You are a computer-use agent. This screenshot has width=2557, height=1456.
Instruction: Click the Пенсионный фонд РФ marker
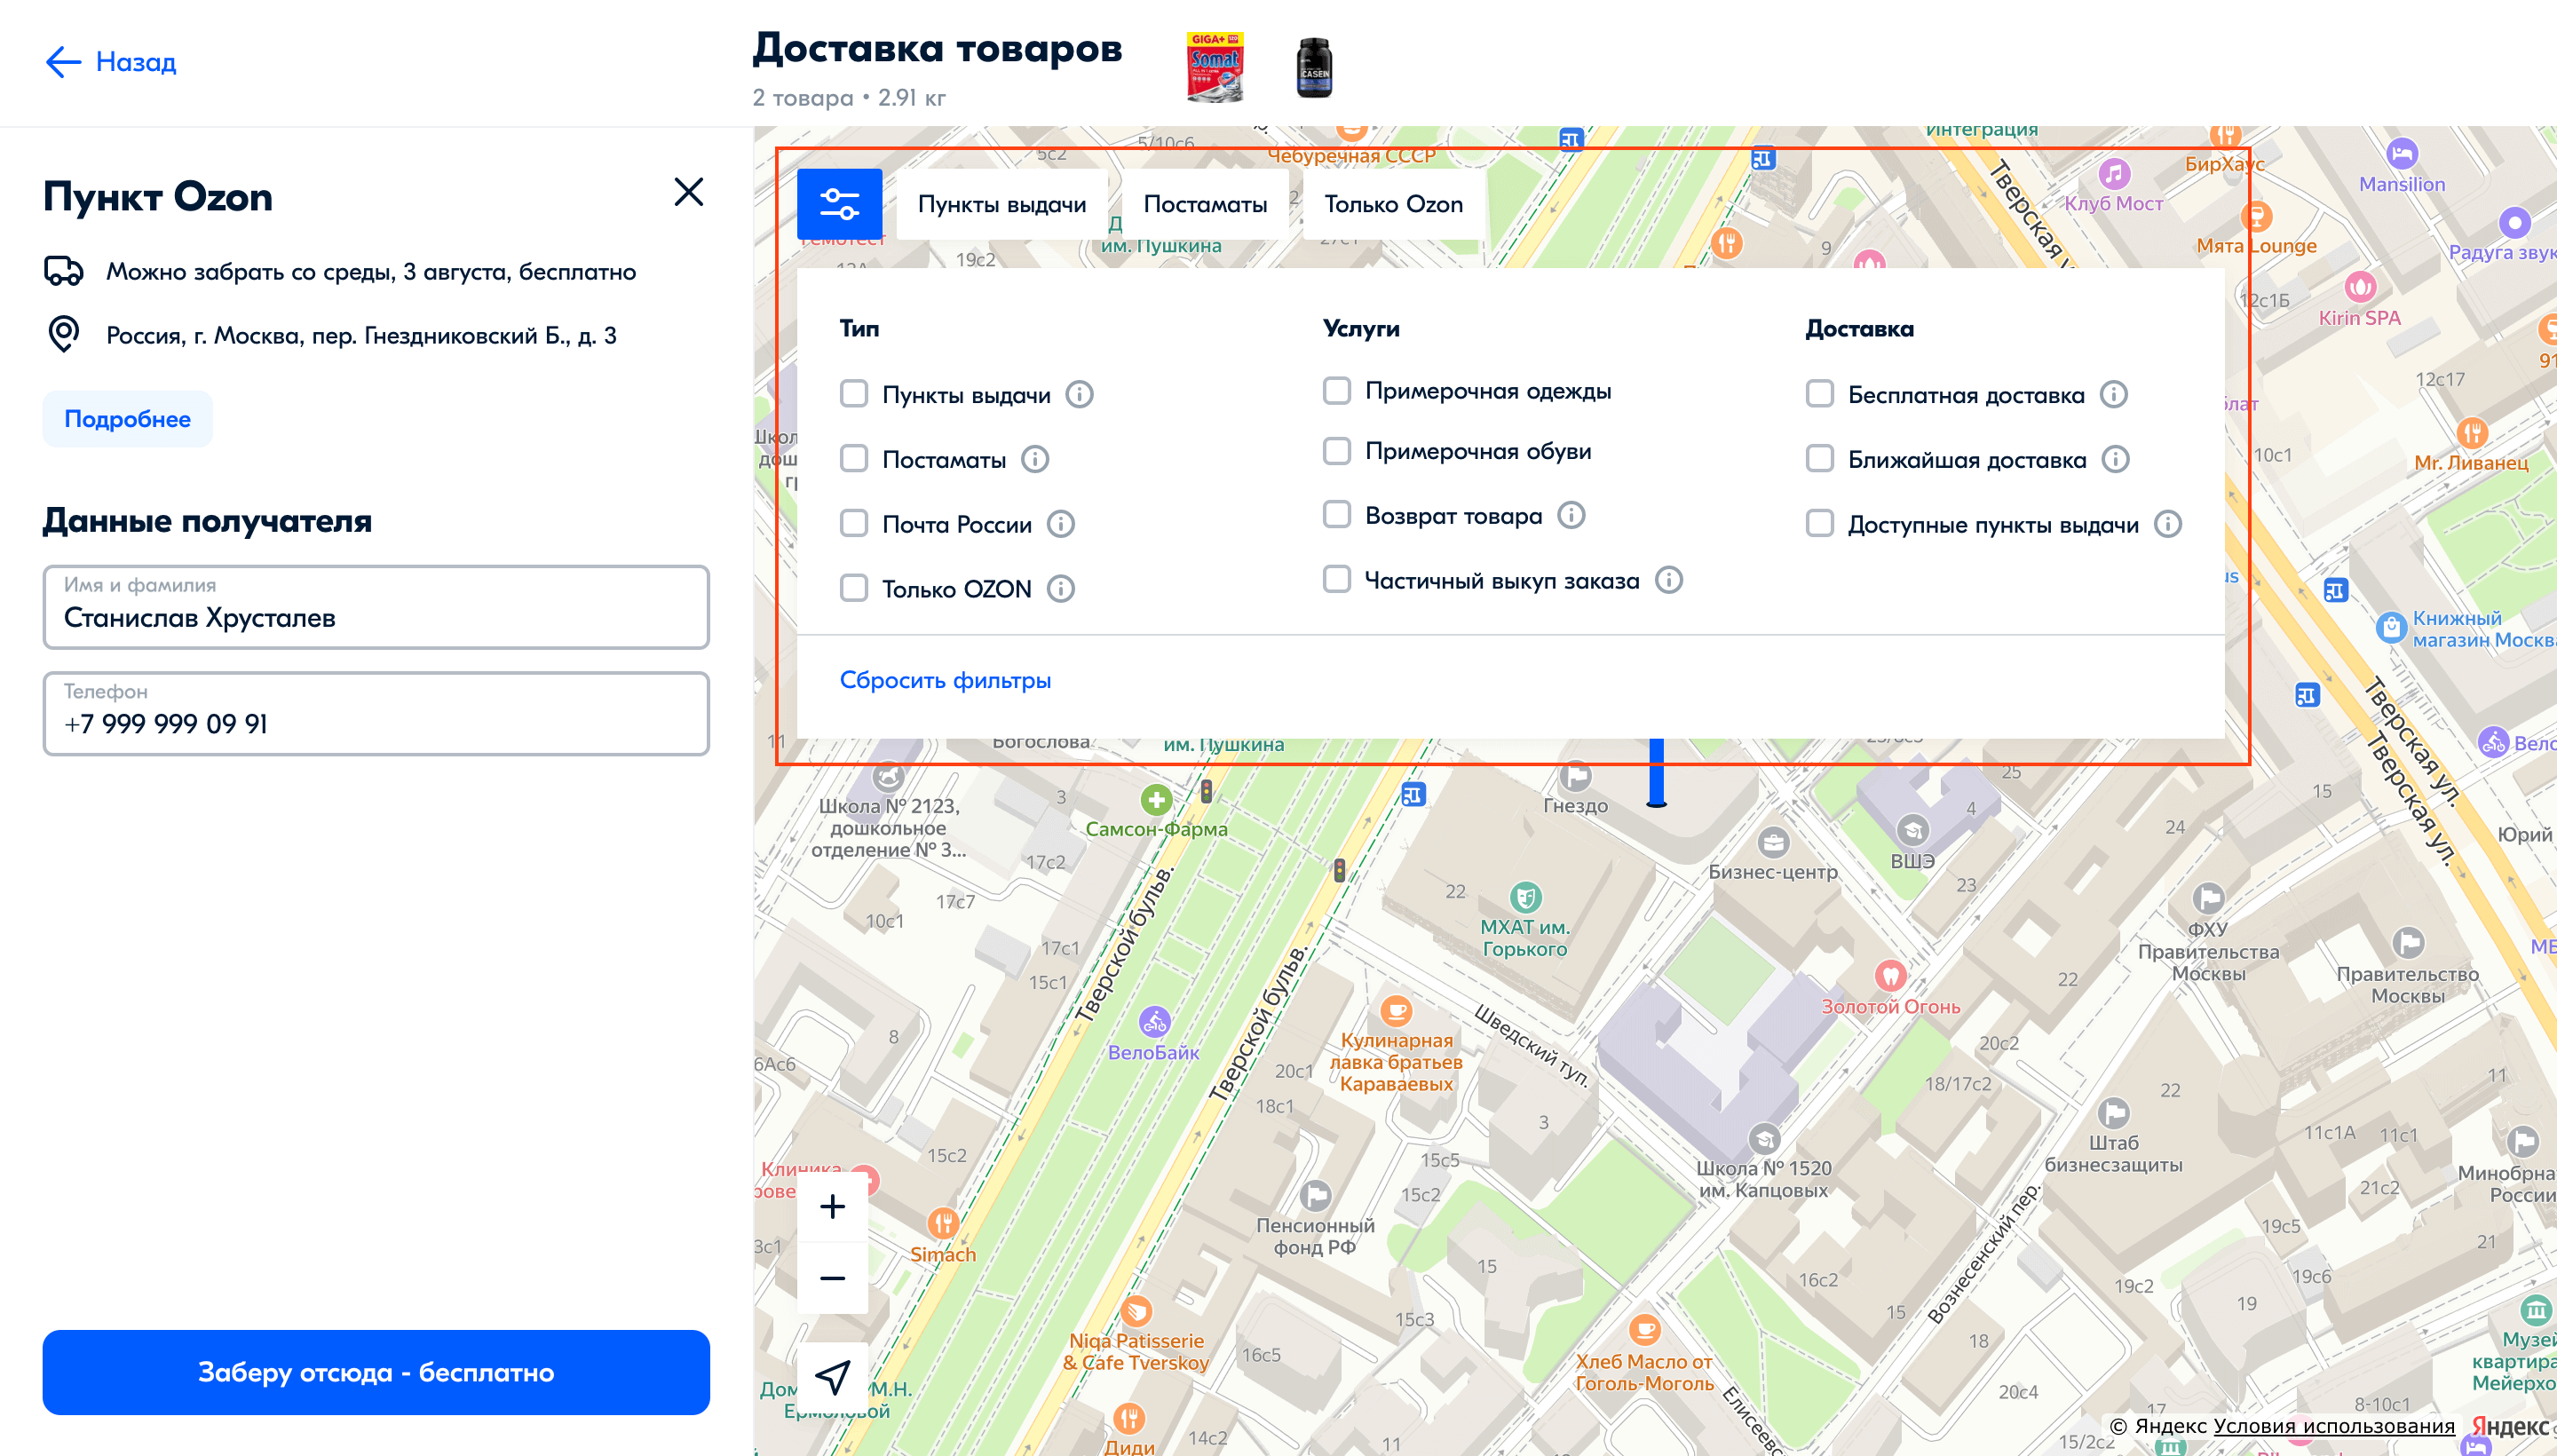pyautogui.click(x=1315, y=1195)
